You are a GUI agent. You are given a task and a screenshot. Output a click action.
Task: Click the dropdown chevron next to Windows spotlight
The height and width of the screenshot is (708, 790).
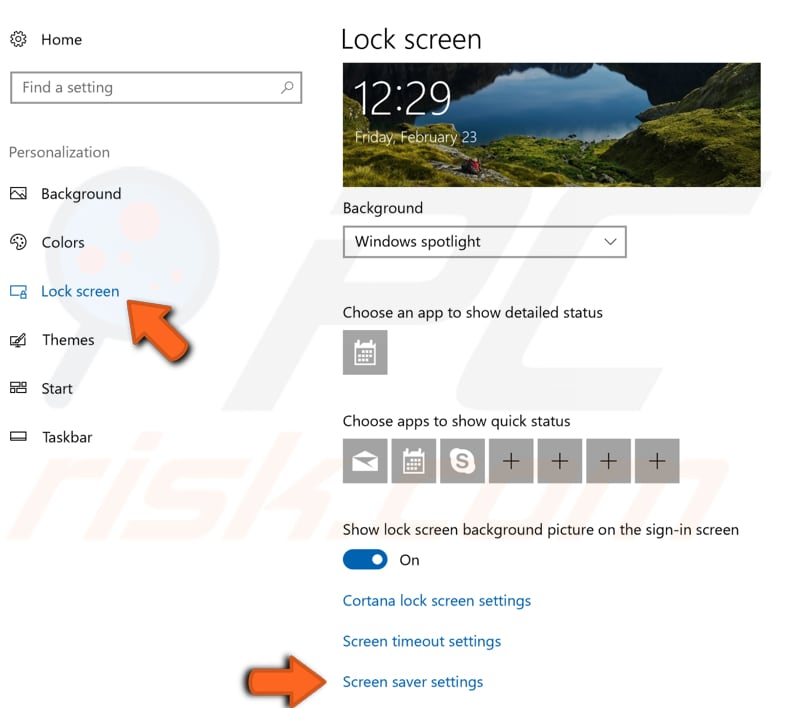coord(610,242)
